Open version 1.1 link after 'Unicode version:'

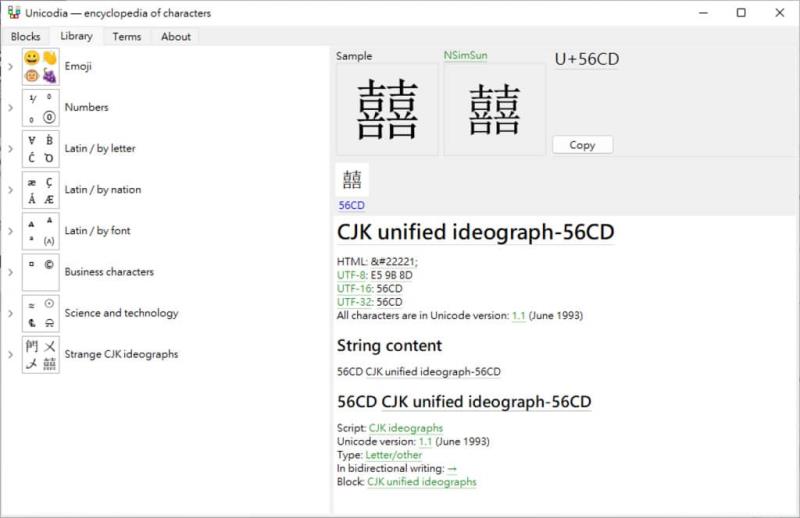pos(425,441)
